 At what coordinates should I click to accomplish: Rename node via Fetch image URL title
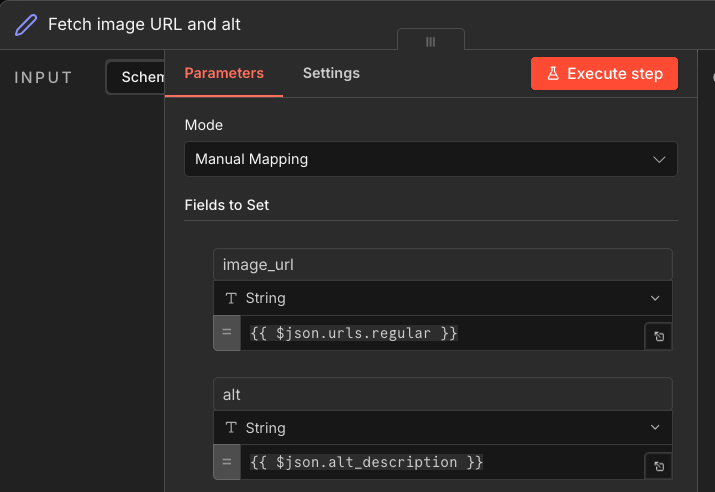click(x=144, y=24)
